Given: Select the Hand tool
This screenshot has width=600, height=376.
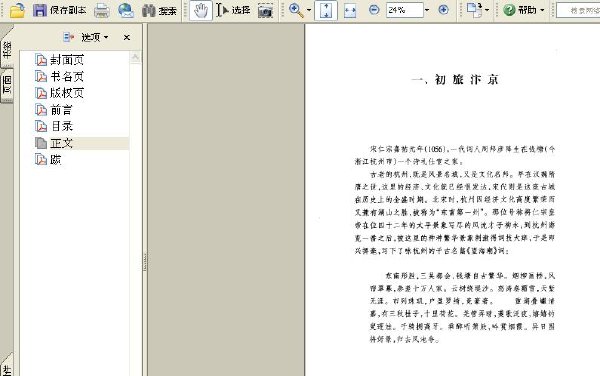Looking at the screenshot, I should 201,10.
